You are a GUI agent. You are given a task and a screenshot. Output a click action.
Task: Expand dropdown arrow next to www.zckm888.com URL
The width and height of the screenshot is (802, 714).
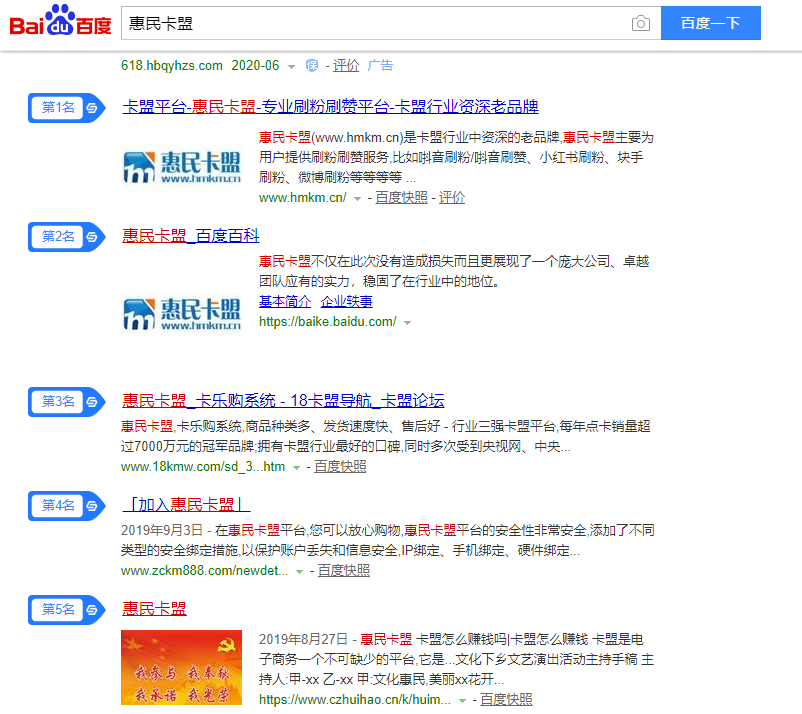click(300, 571)
